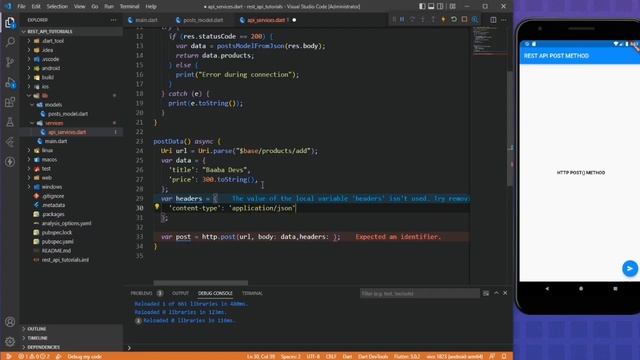640x360 pixels.
Task: Expand the TIMELINE section
Action: pos(71,338)
